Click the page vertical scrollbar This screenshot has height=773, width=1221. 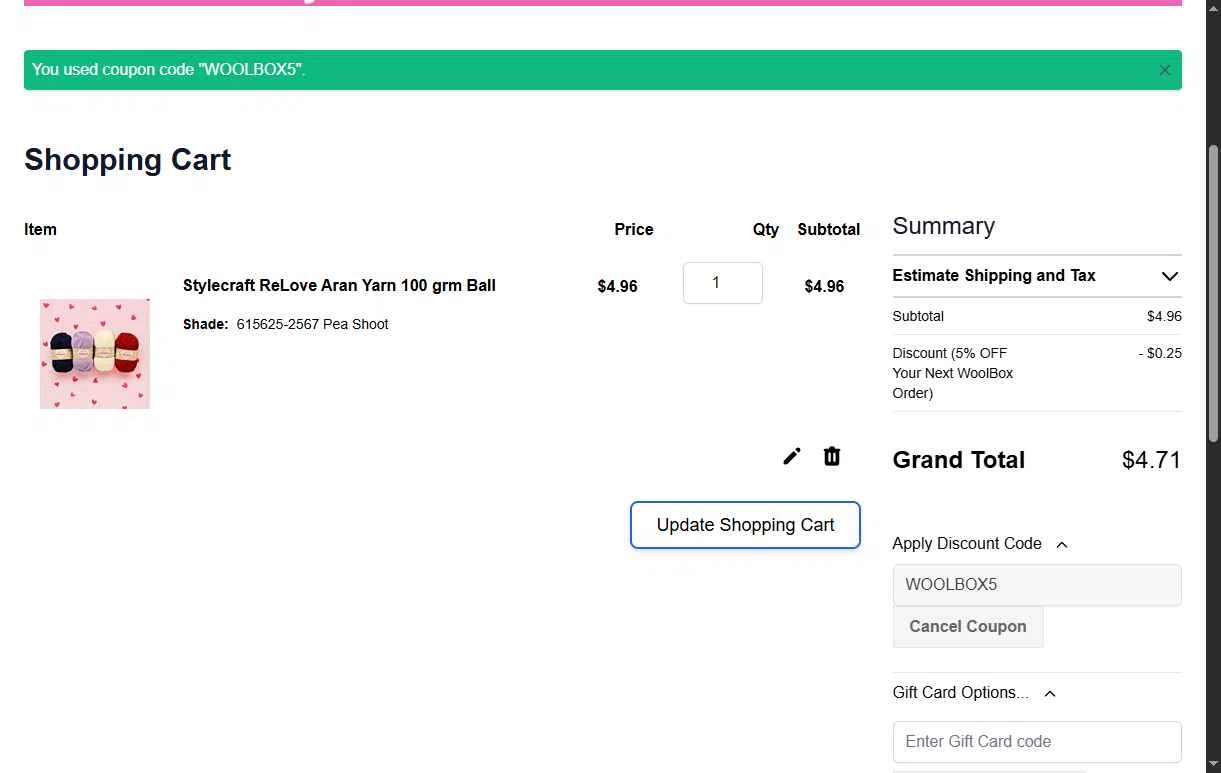(1214, 295)
